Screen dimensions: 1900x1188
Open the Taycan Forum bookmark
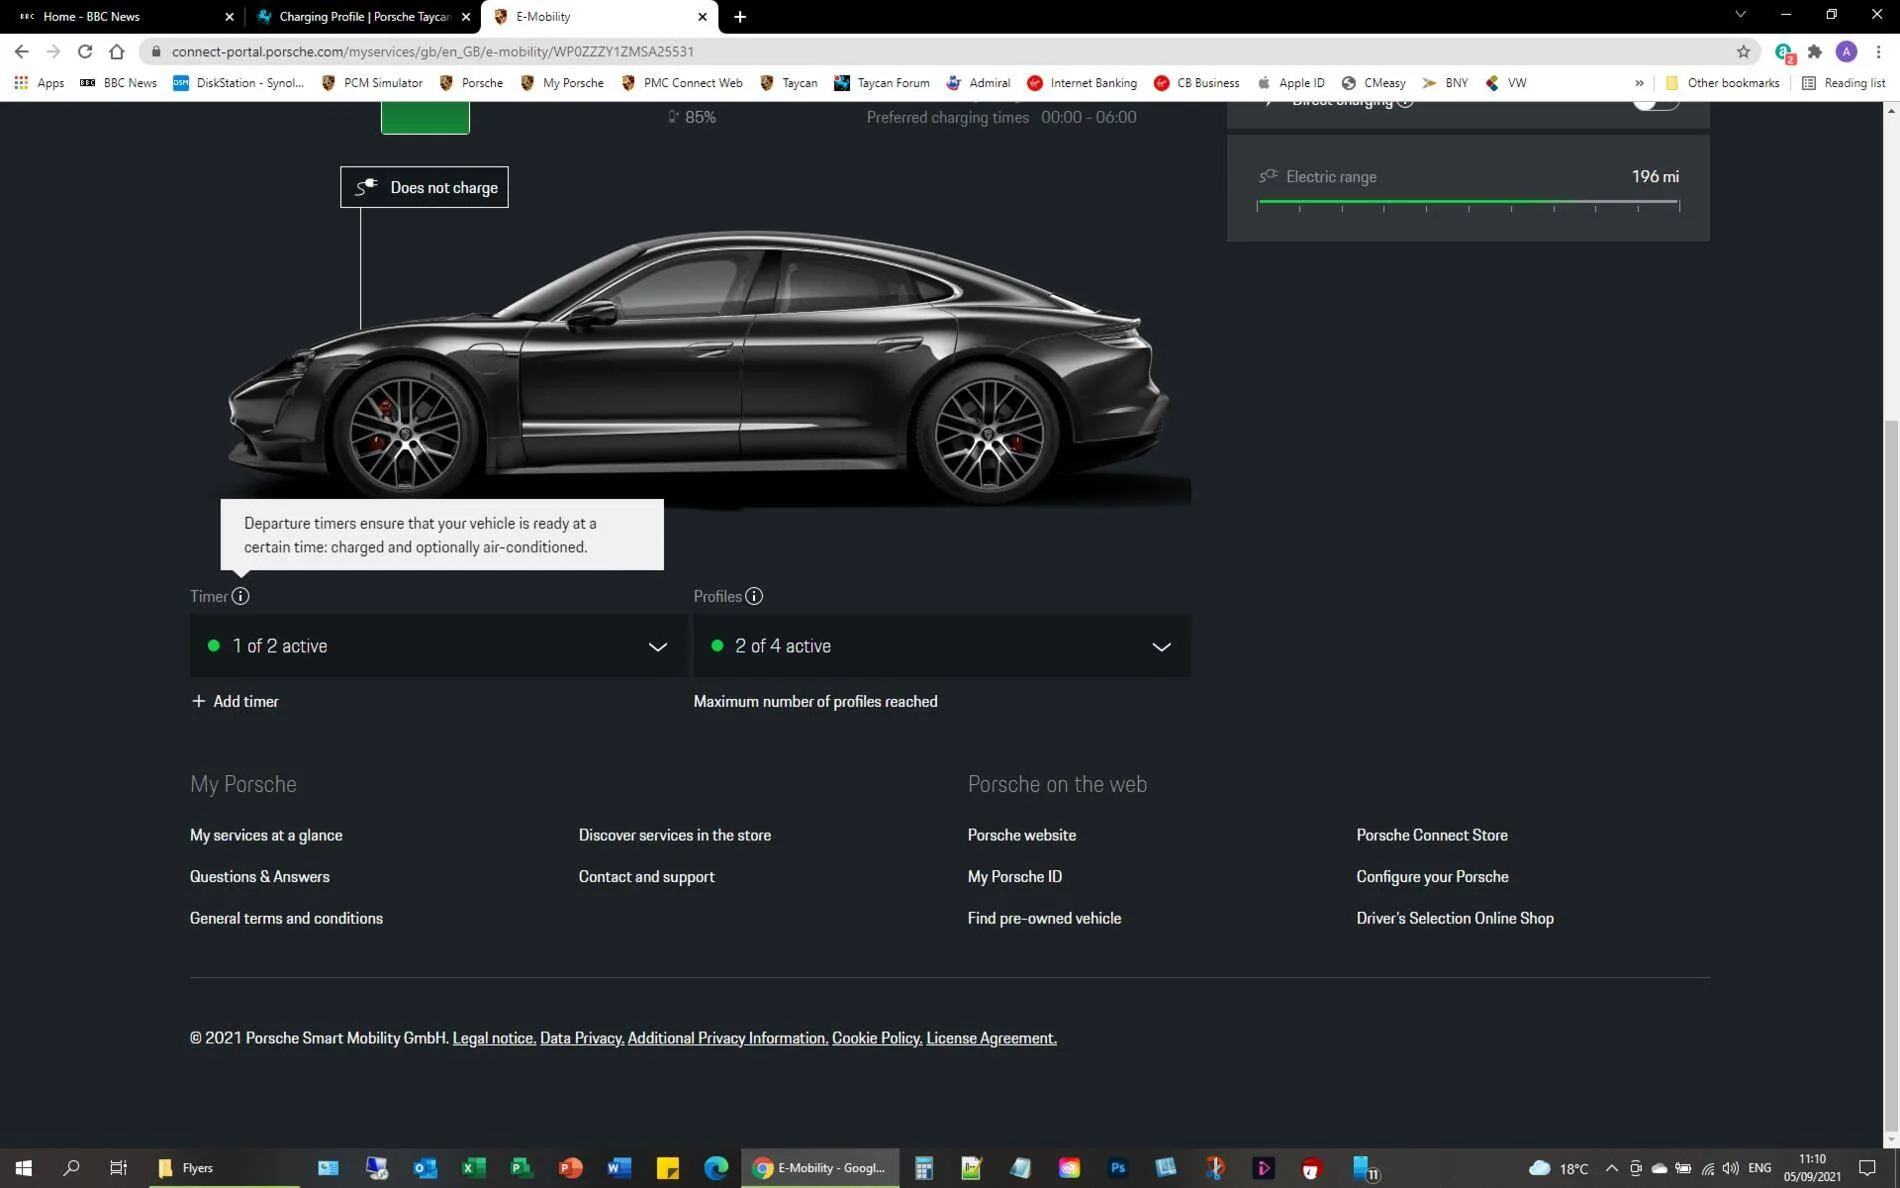point(881,83)
